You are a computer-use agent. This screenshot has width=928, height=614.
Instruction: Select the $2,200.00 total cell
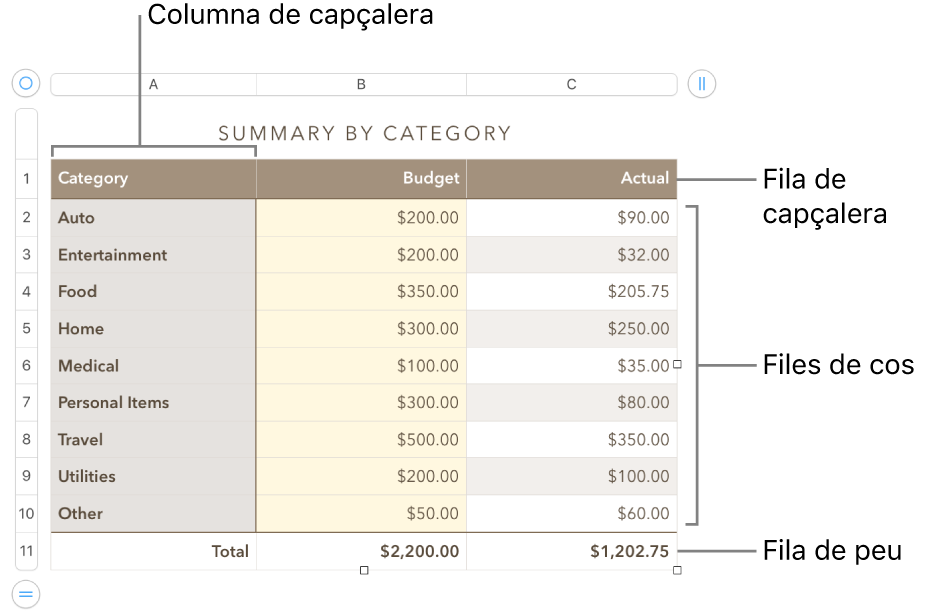pyautogui.click(x=360, y=551)
